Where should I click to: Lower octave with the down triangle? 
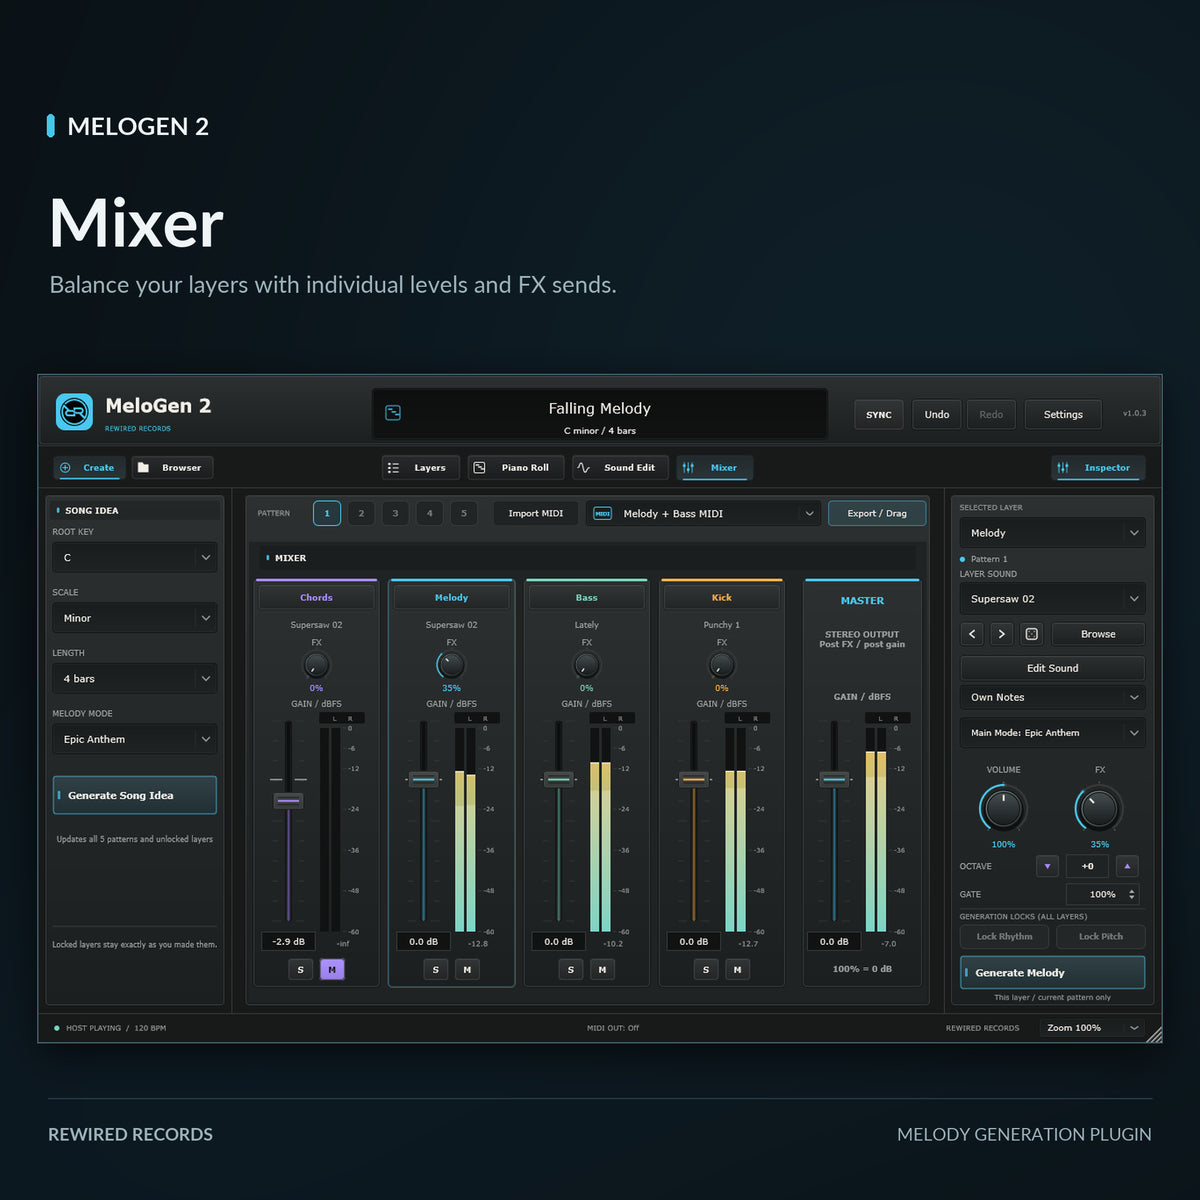tap(1047, 866)
